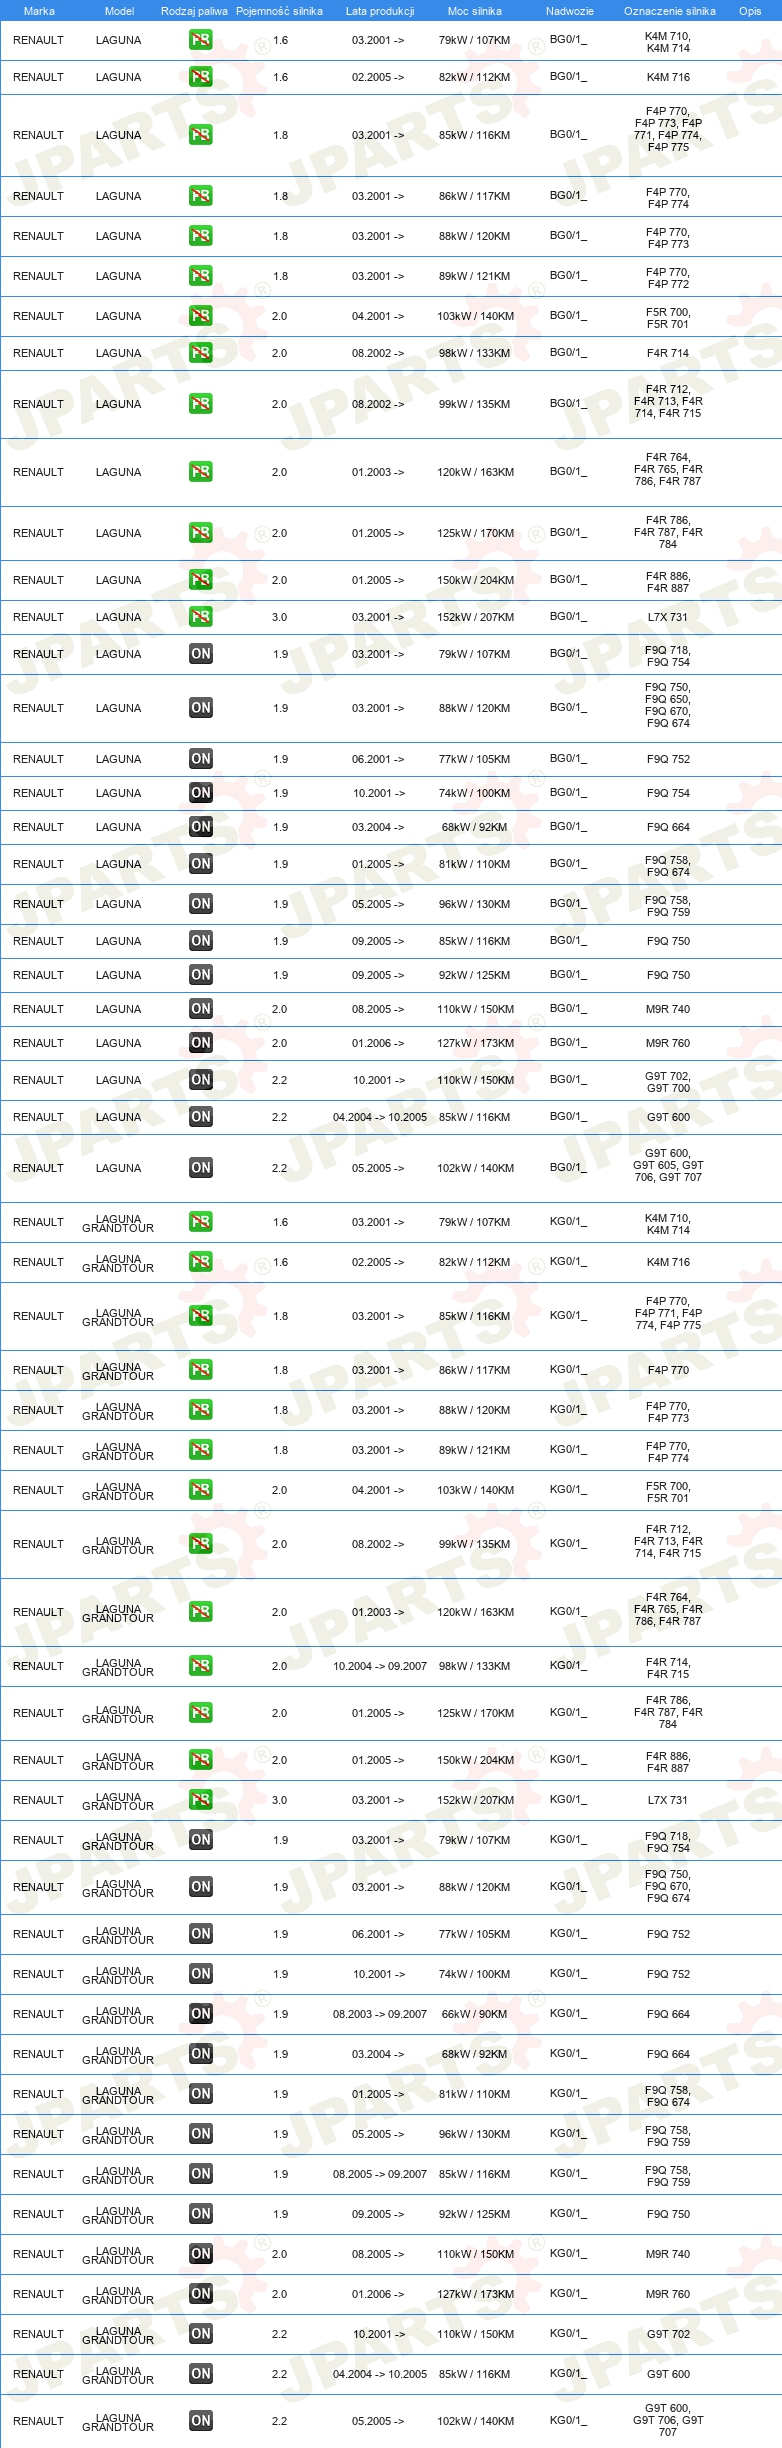Select RENAULT cell in BG0/1_ 3.0 152kW/207KM row
This screenshot has height=2448, width=782.
[x=38, y=617]
